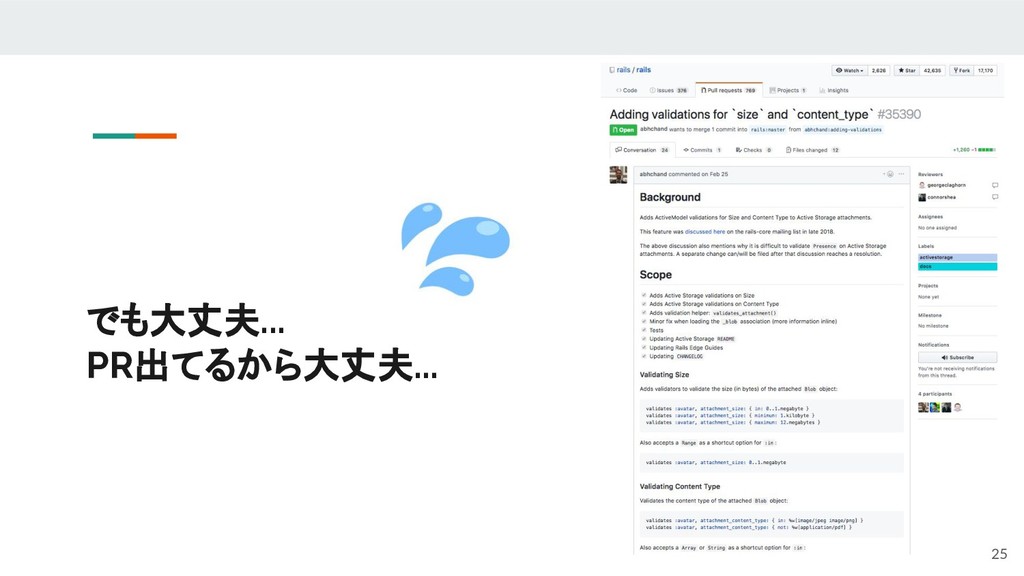The image size is (1024, 576).
Task: Select the Pull requests tab
Action: point(728,91)
